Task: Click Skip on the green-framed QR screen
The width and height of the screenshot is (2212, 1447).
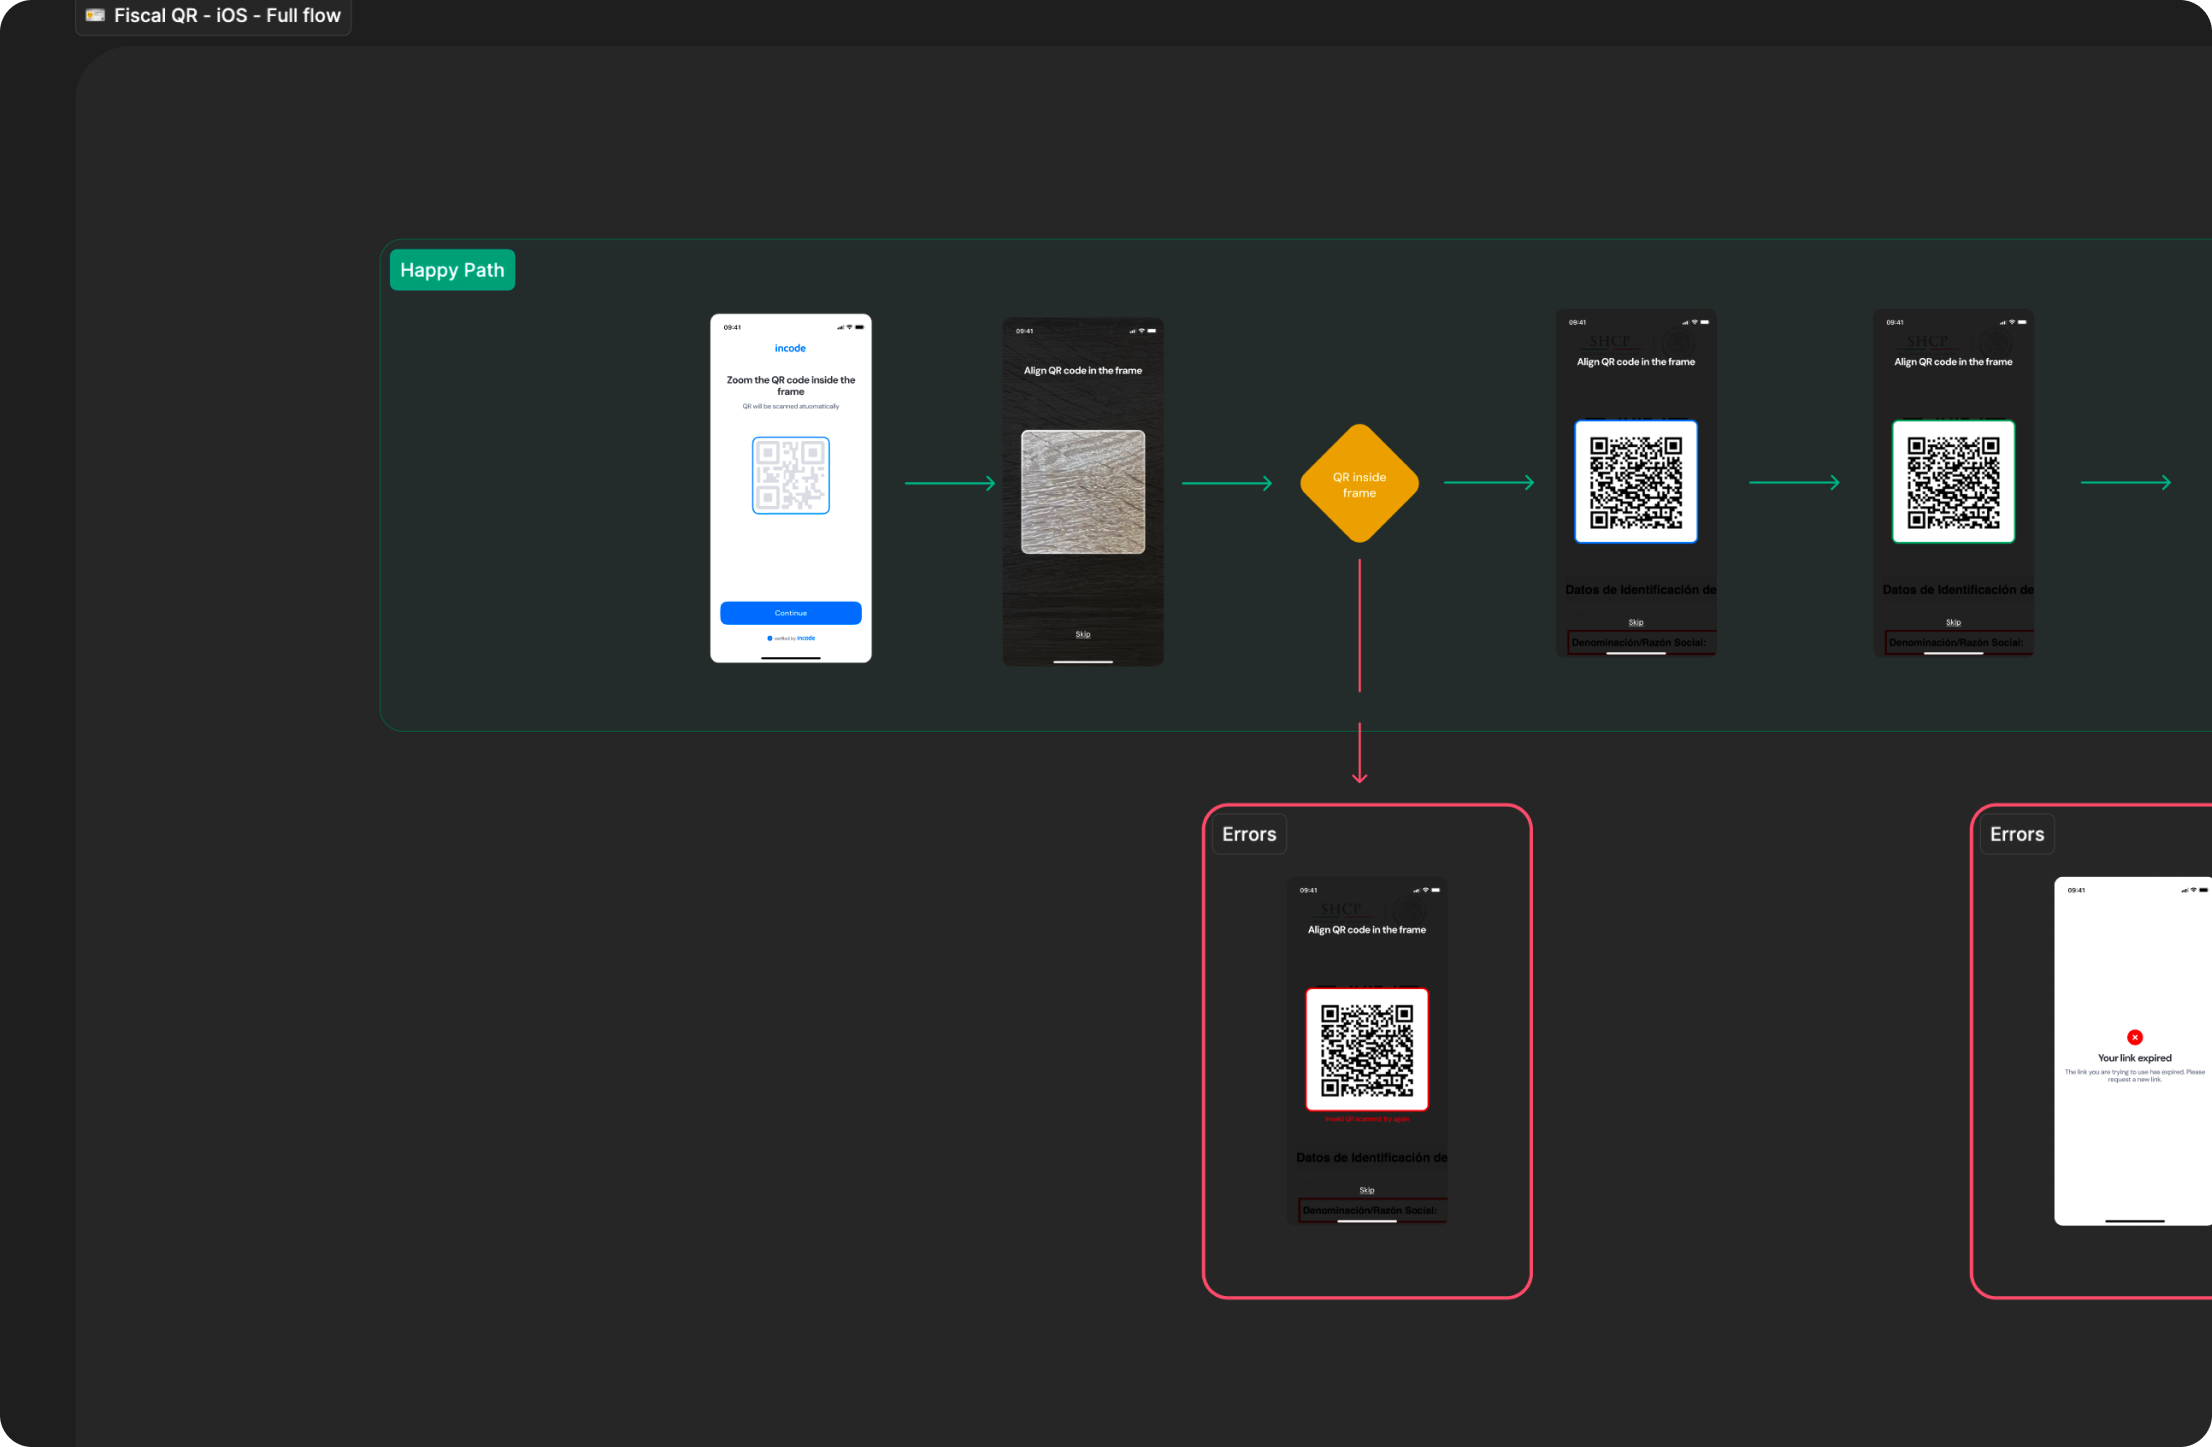Action: tap(1954, 622)
